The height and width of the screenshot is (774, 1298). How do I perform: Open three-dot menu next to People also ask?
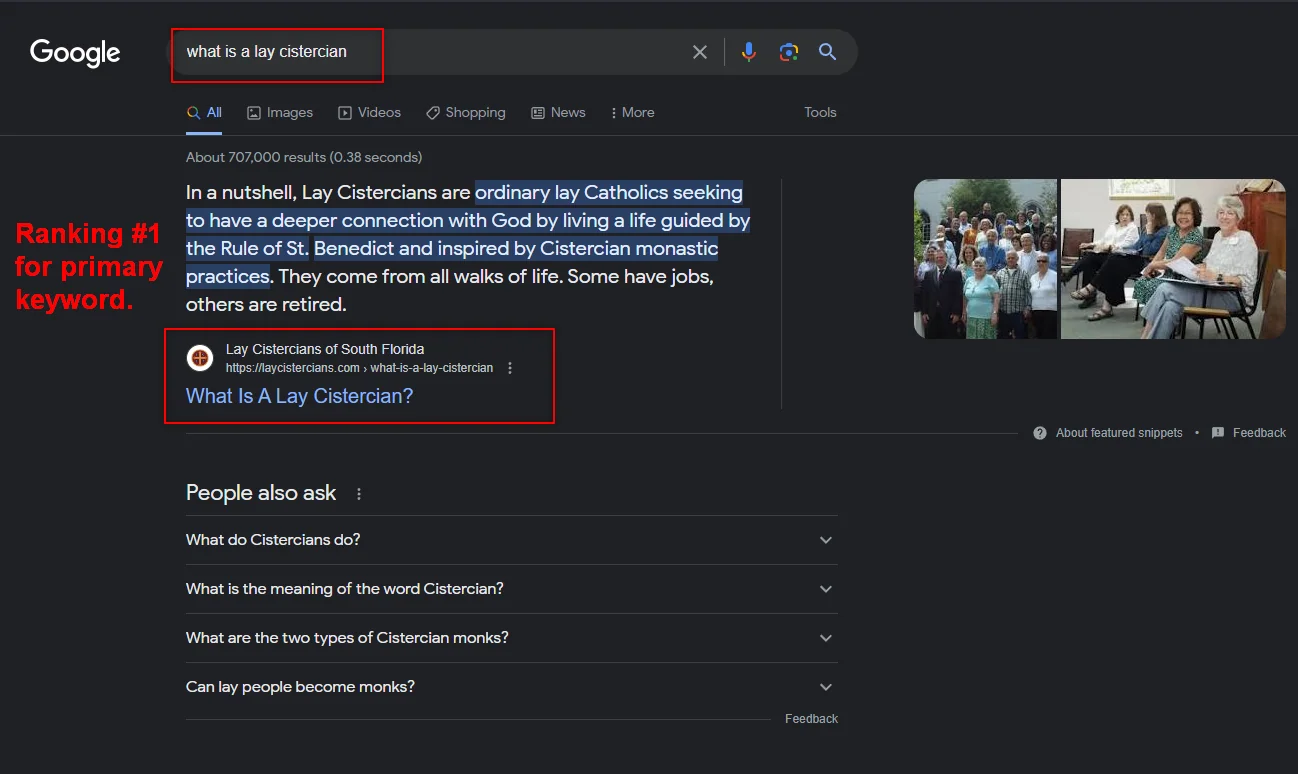tap(359, 494)
